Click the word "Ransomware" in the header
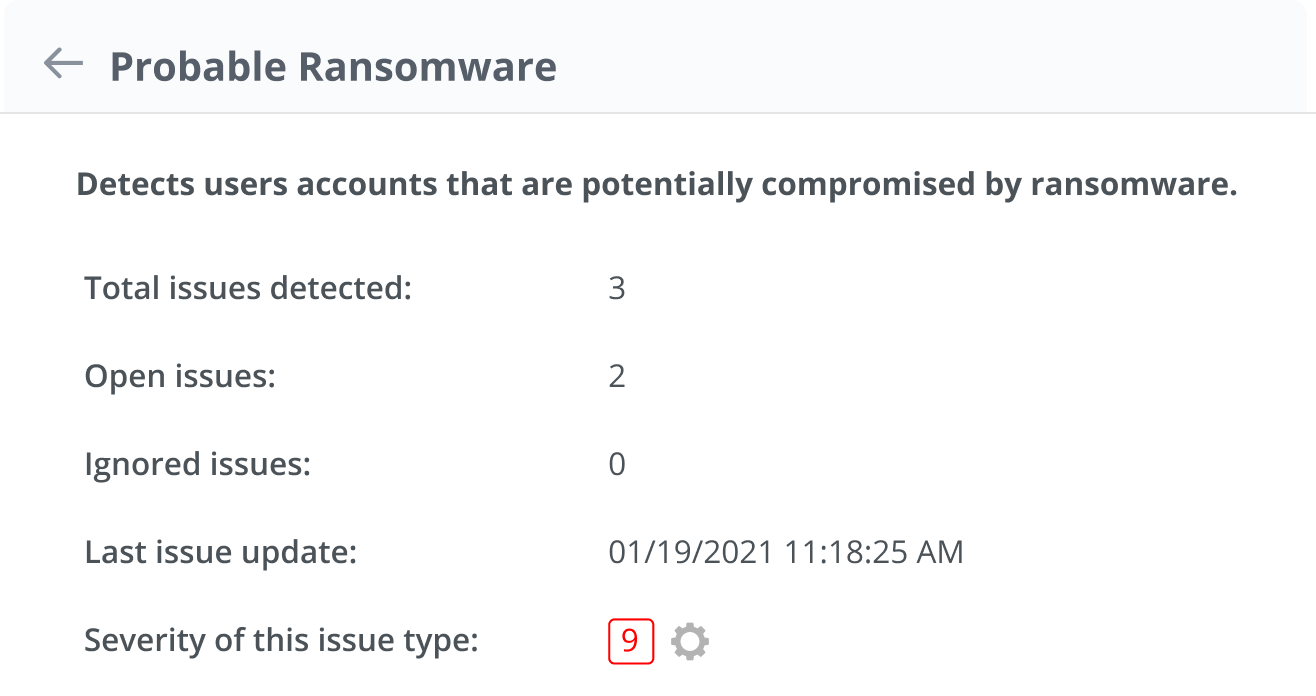 click(x=428, y=67)
